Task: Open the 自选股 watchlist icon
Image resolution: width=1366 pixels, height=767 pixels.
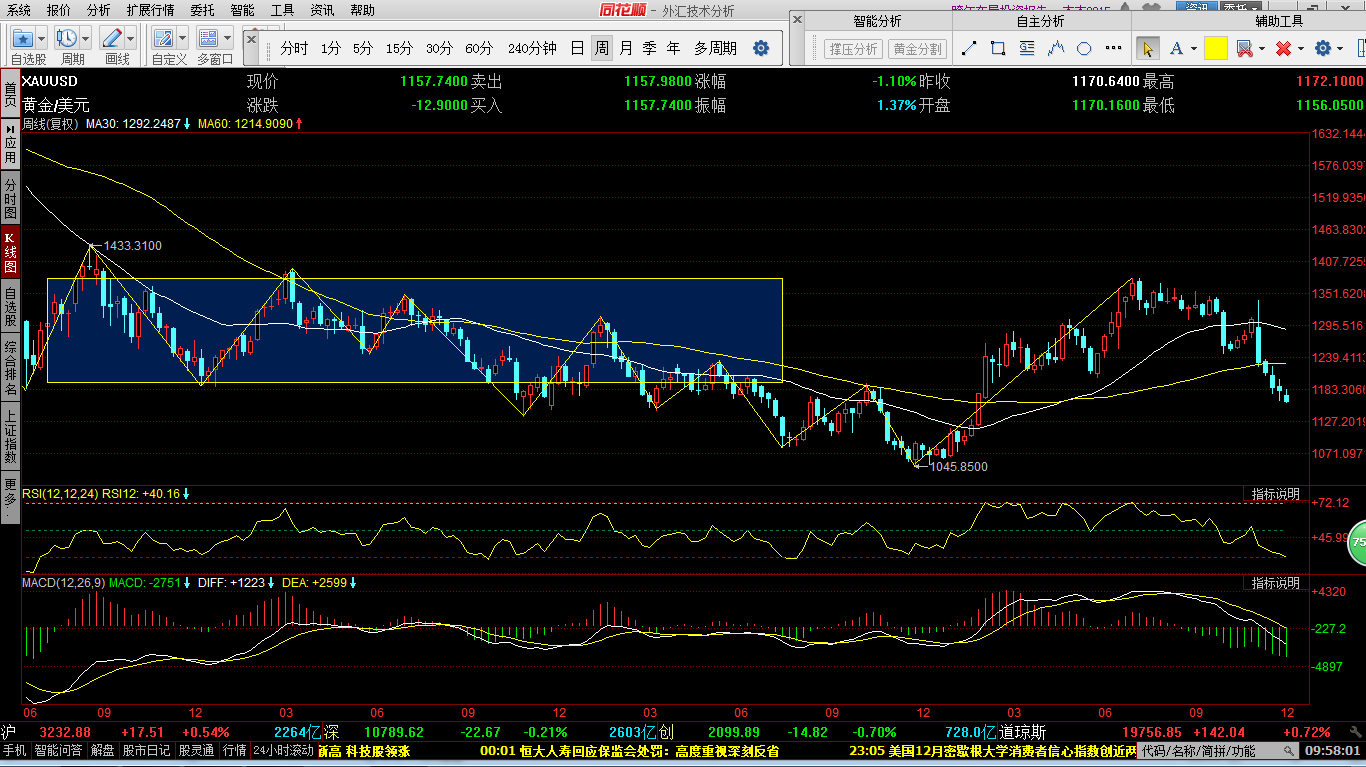Action: click(x=22, y=39)
